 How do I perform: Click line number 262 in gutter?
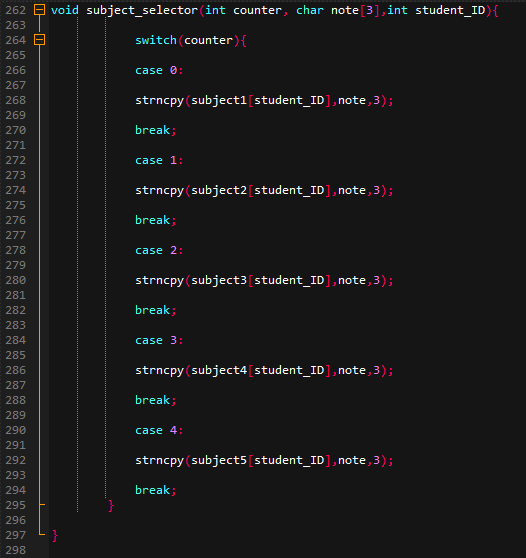tap(16, 10)
